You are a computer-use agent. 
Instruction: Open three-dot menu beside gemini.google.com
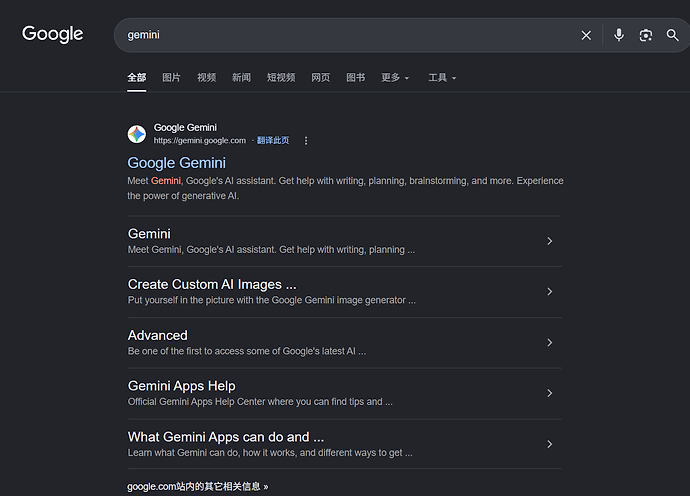click(306, 140)
